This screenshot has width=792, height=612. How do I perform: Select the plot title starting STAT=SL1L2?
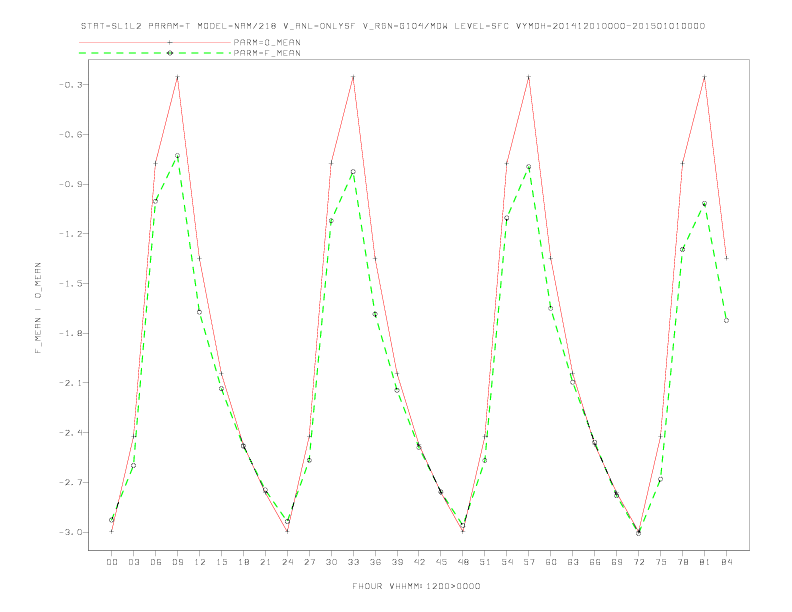392,26
